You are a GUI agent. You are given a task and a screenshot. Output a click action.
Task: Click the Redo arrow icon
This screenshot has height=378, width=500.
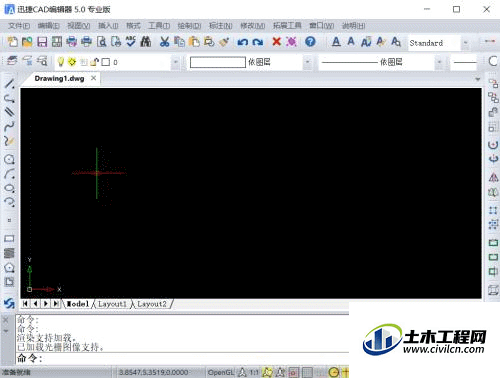257,42
